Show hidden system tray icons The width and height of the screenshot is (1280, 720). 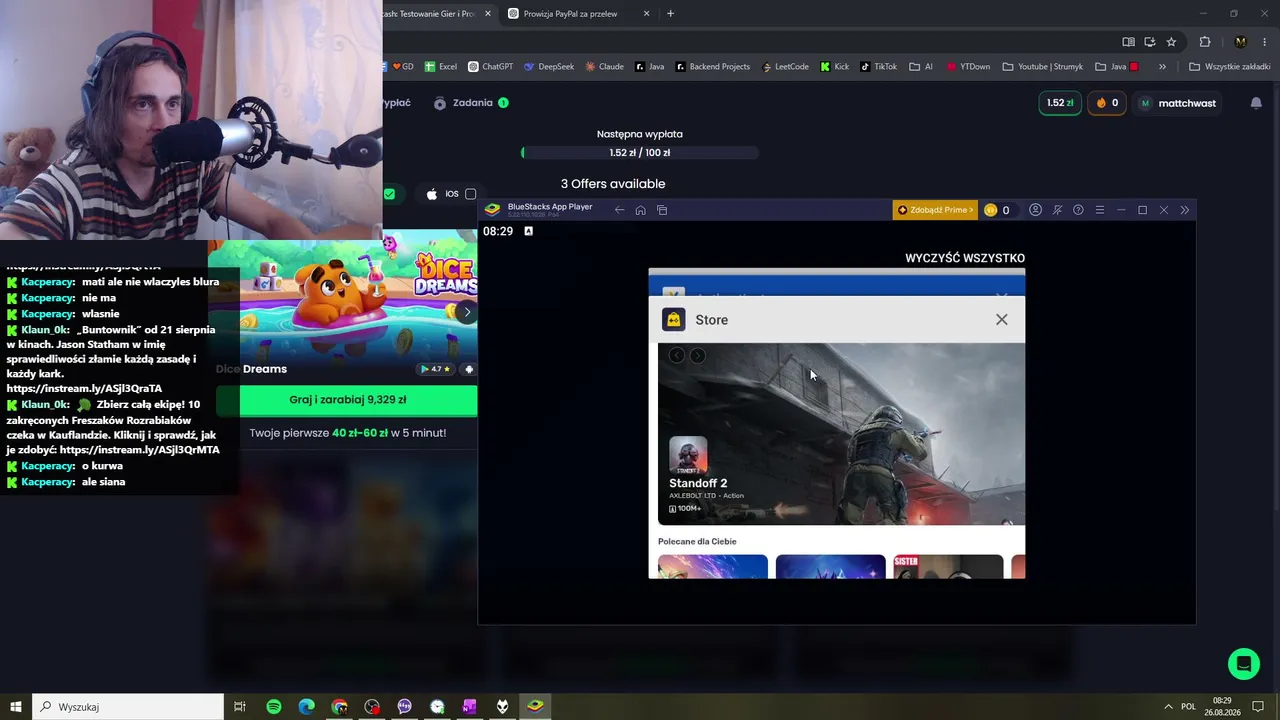(1167, 707)
